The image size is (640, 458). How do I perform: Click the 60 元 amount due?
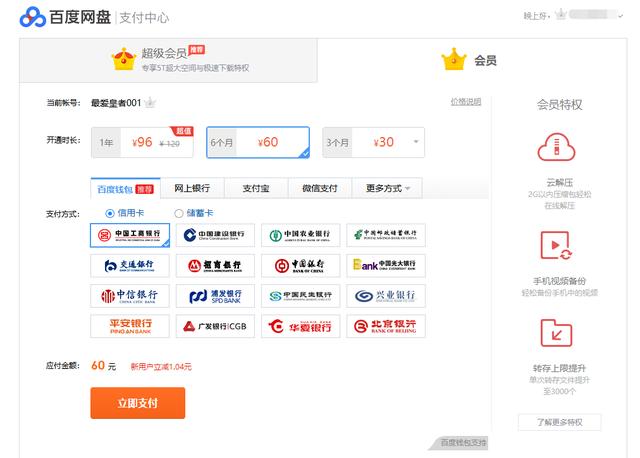tap(104, 366)
